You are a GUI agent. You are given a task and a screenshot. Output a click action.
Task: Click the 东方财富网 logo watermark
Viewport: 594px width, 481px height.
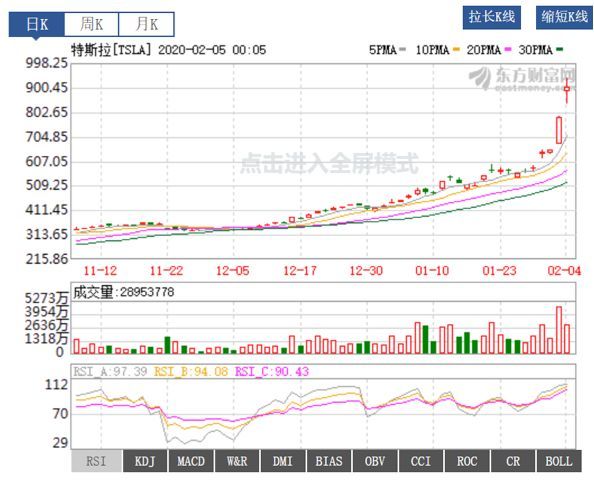[522, 79]
